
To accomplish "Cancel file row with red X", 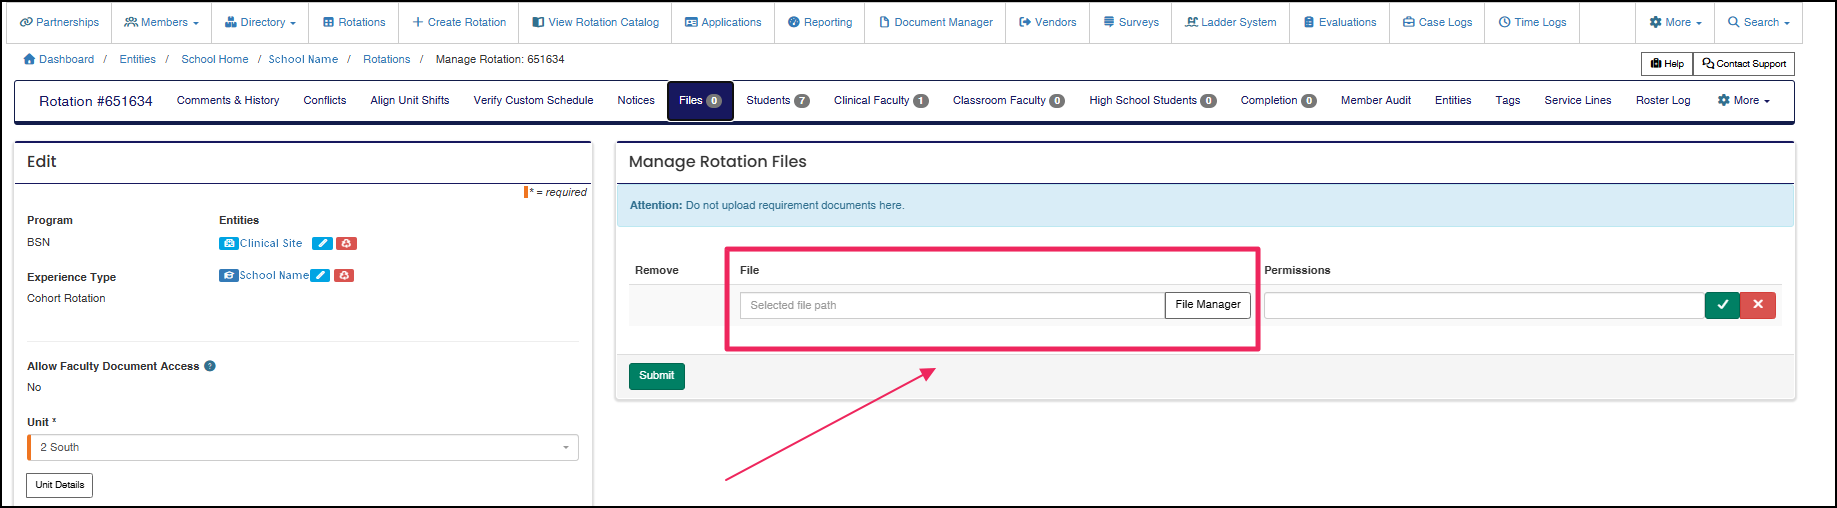I will [1758, 305].
